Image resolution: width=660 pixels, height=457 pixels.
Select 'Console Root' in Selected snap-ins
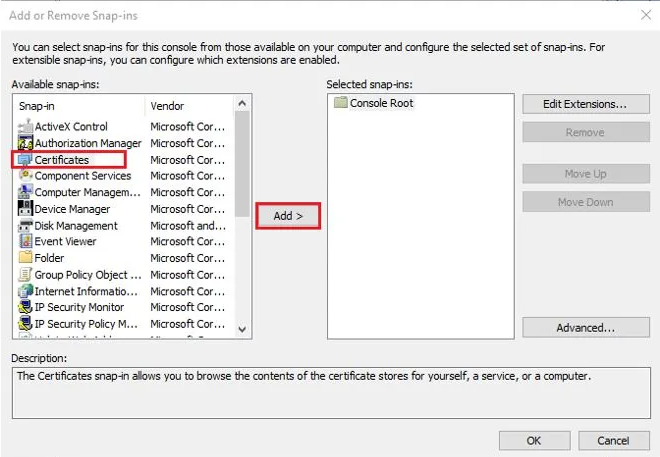click(381, 103)
